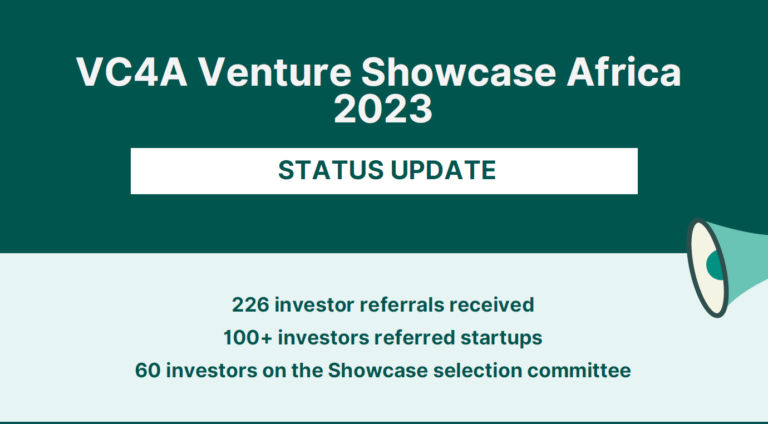768x424 pixels.
Task: Click the word Africa in the title
Action: pos(624,72)
